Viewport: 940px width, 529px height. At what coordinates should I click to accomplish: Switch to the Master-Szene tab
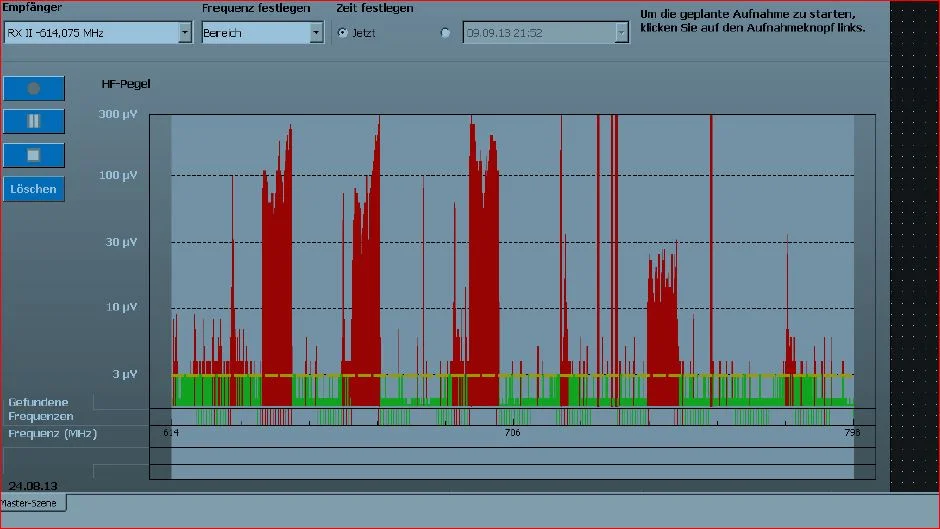coord(32,503)
